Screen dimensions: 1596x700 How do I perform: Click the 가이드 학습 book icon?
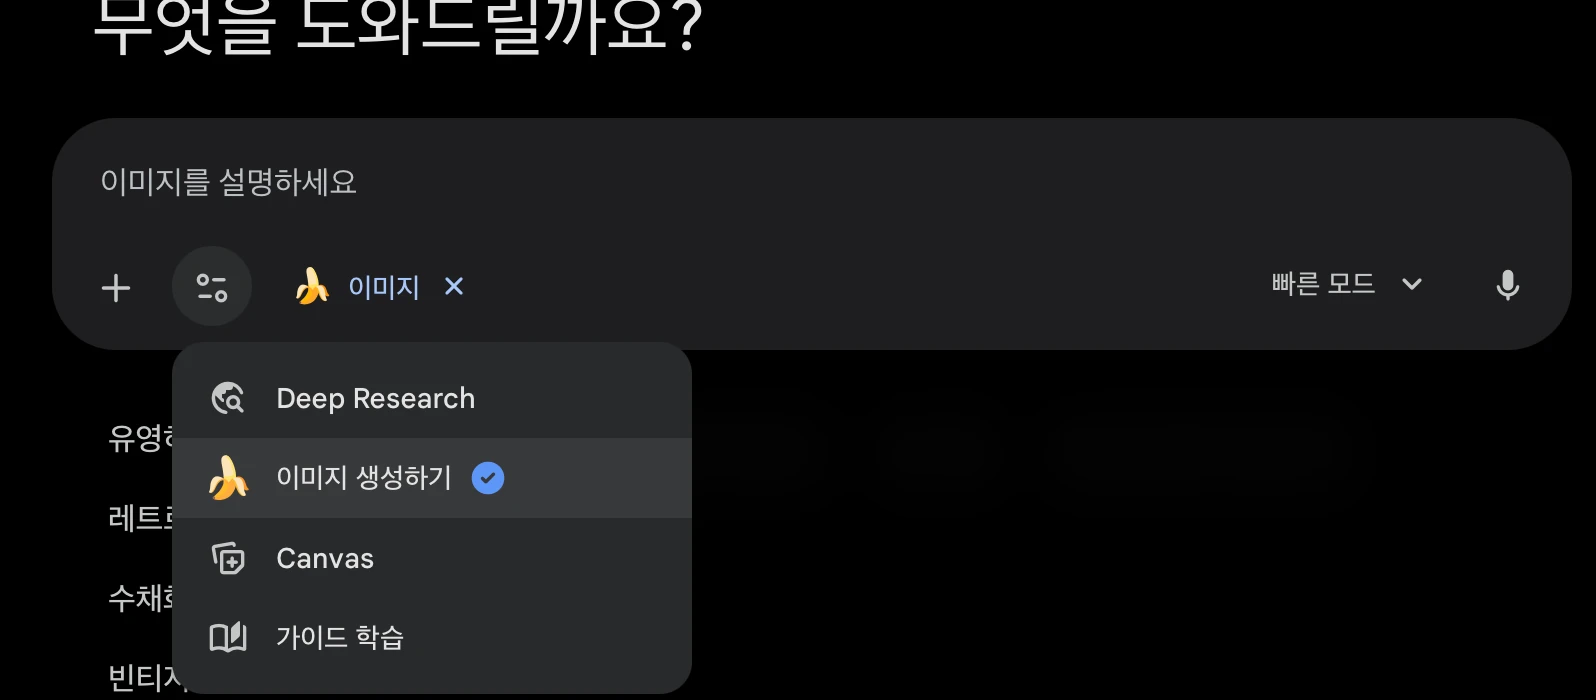click(x=228, y=637)
